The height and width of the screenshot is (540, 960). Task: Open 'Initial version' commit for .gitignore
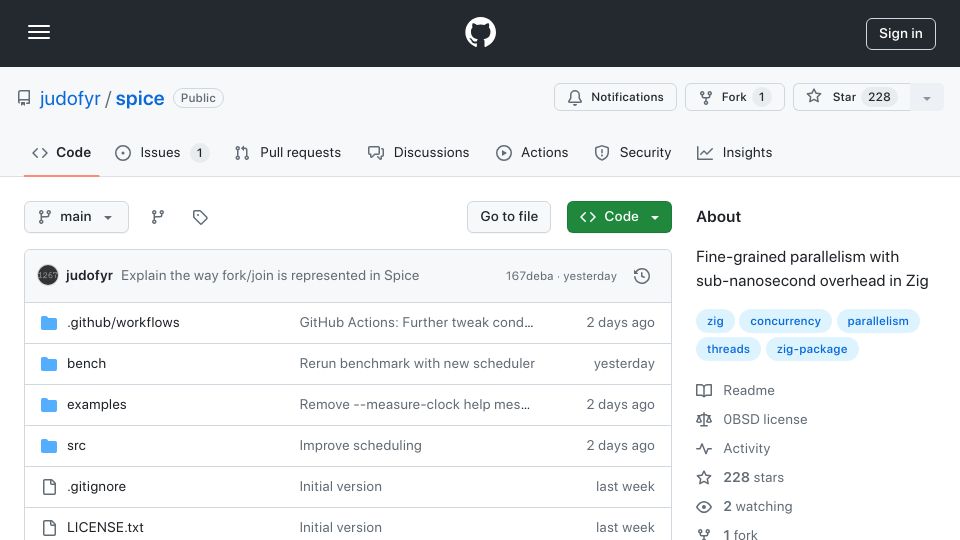pos(340,487)
